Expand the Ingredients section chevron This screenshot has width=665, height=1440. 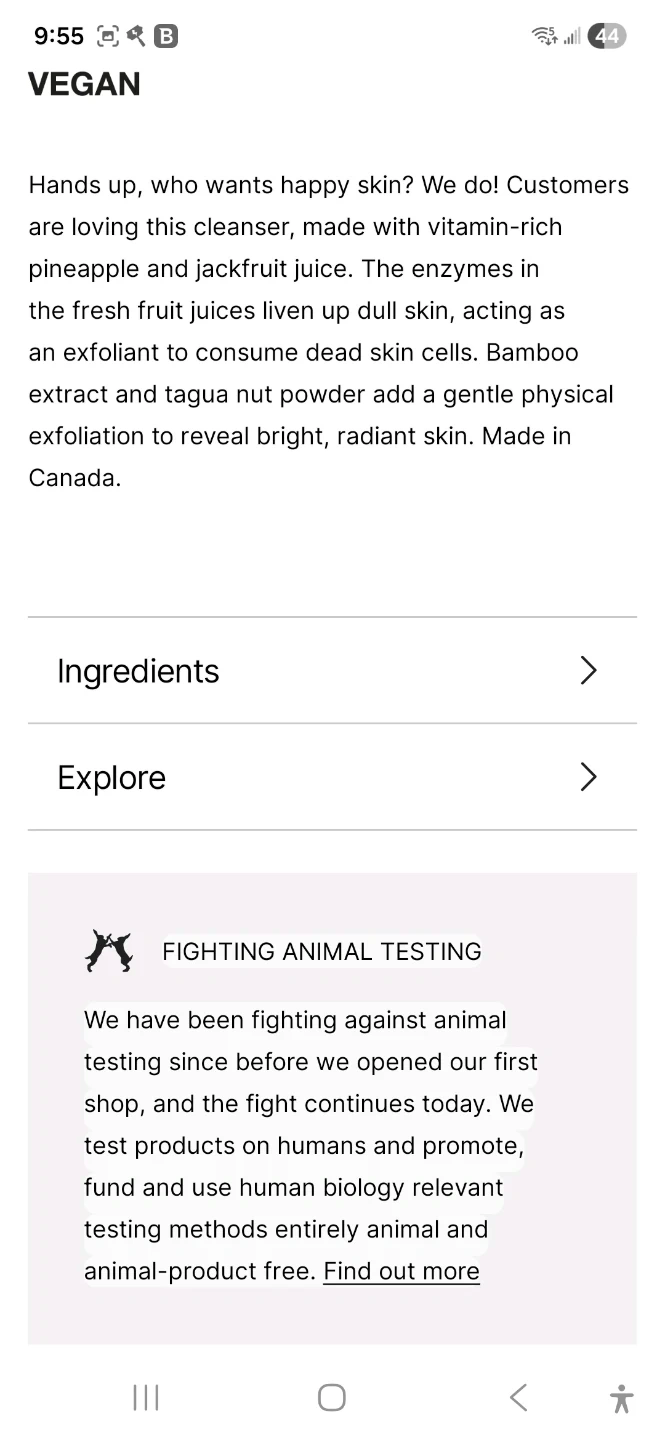588,671
